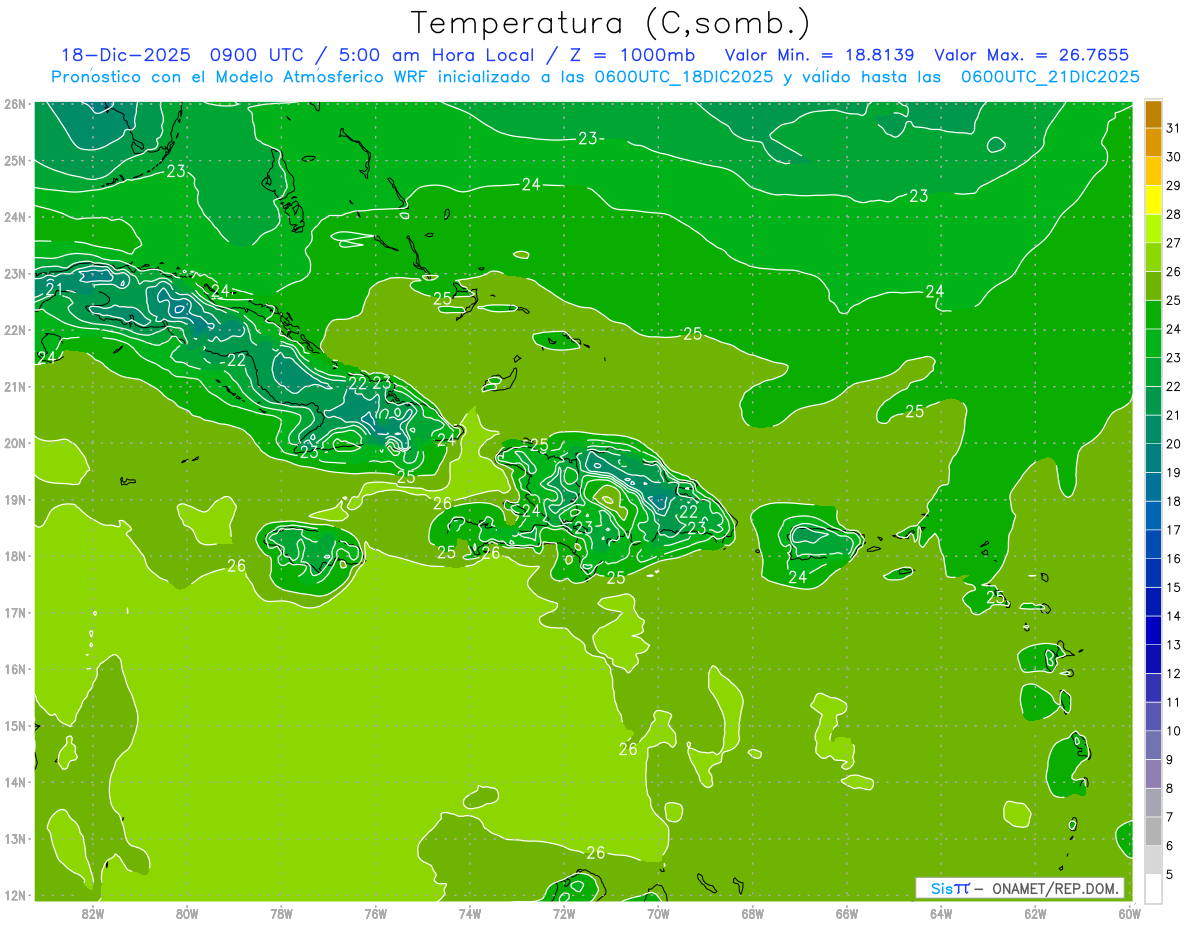Click latitude label '16N'
Image resolution: width=1200 pixels, height=927 pixels.
tap(14, 669)
